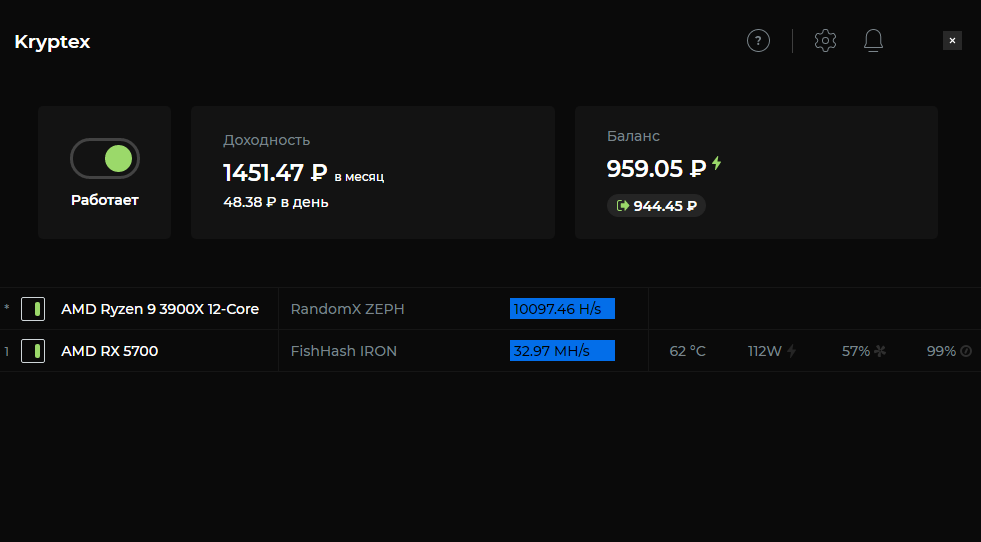Image resolution: width=981 pixels, height=542 pixels.
Task: Click the 959.05 ₽ balance amount
Action: point(656,168)
